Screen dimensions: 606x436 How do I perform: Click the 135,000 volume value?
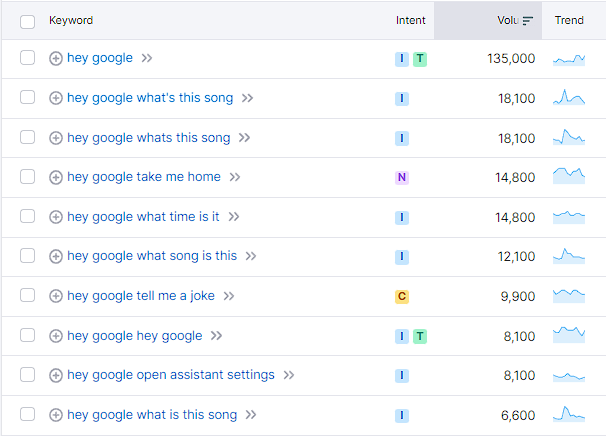point(511,59)
